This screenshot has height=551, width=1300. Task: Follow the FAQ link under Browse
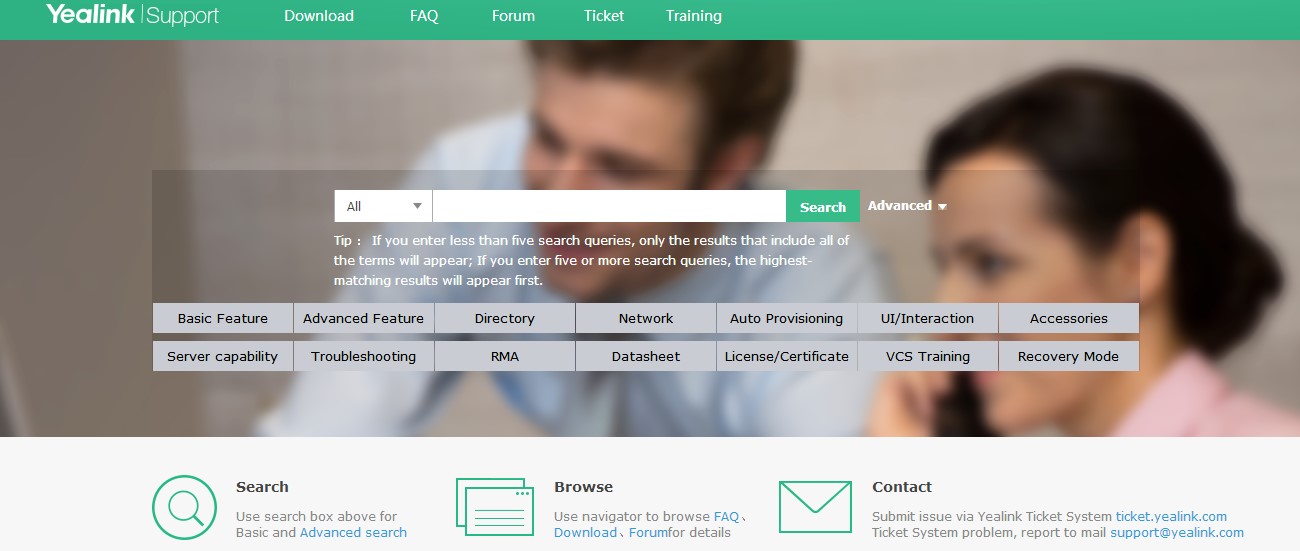tap(726, 516)
